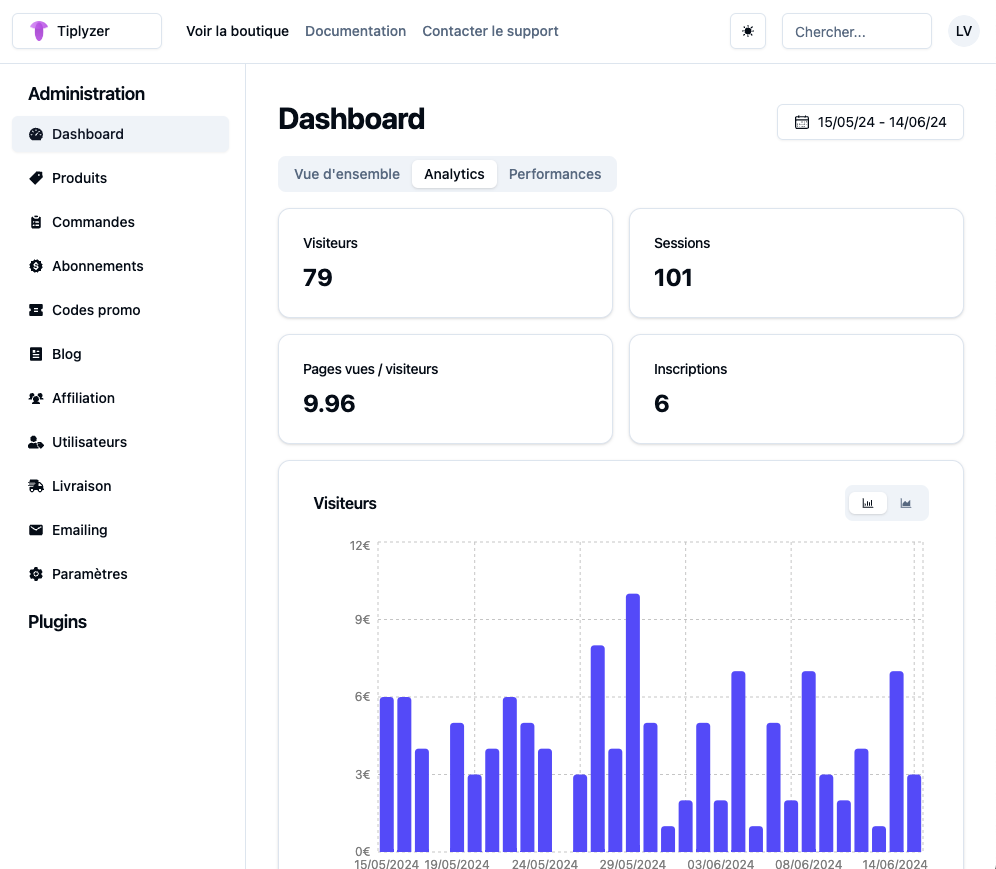The width and height of the screenshot is (996, 869).
Task: Toggle light/dark theme with sun button
Action: click(x=748, y=31)
